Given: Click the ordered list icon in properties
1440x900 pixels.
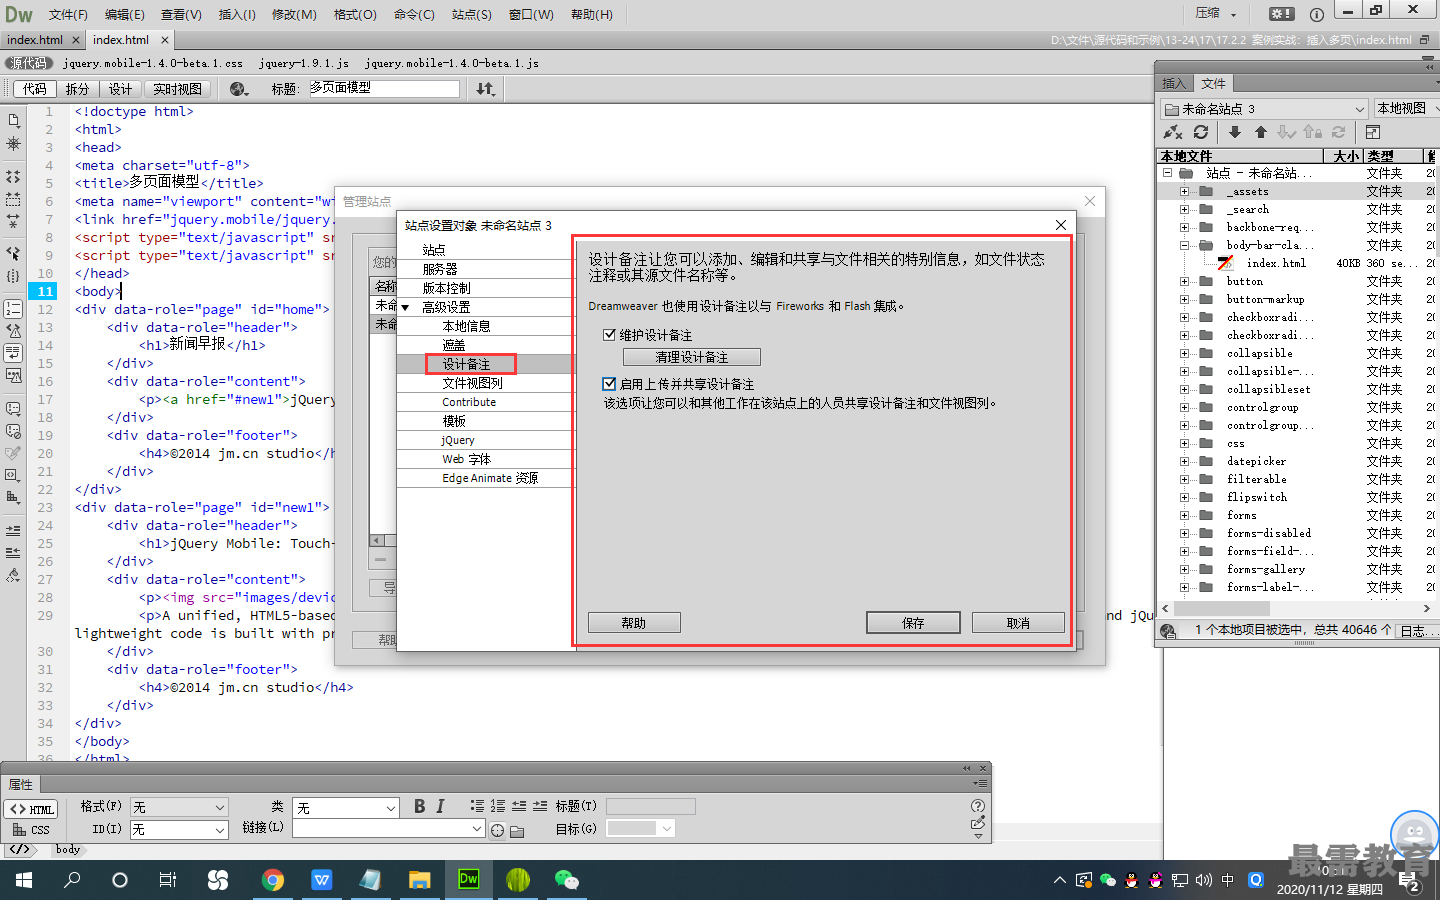Looking at the screenshot, I should [x=498, y=806].
